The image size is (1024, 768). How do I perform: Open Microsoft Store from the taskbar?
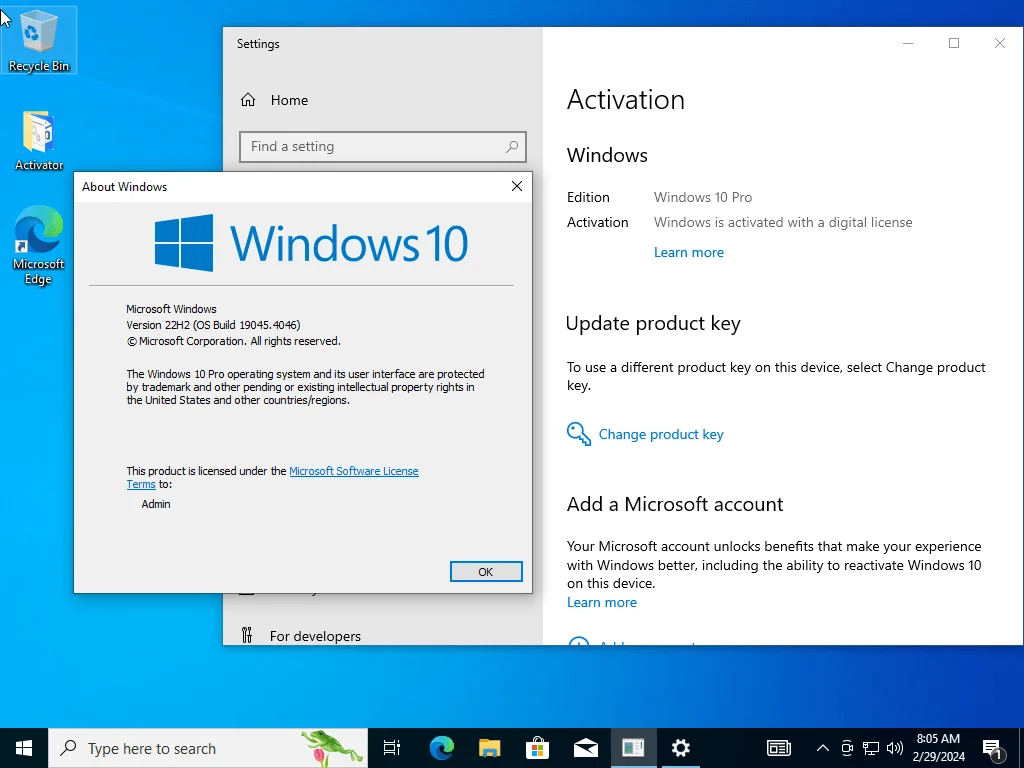coord(537,748)
